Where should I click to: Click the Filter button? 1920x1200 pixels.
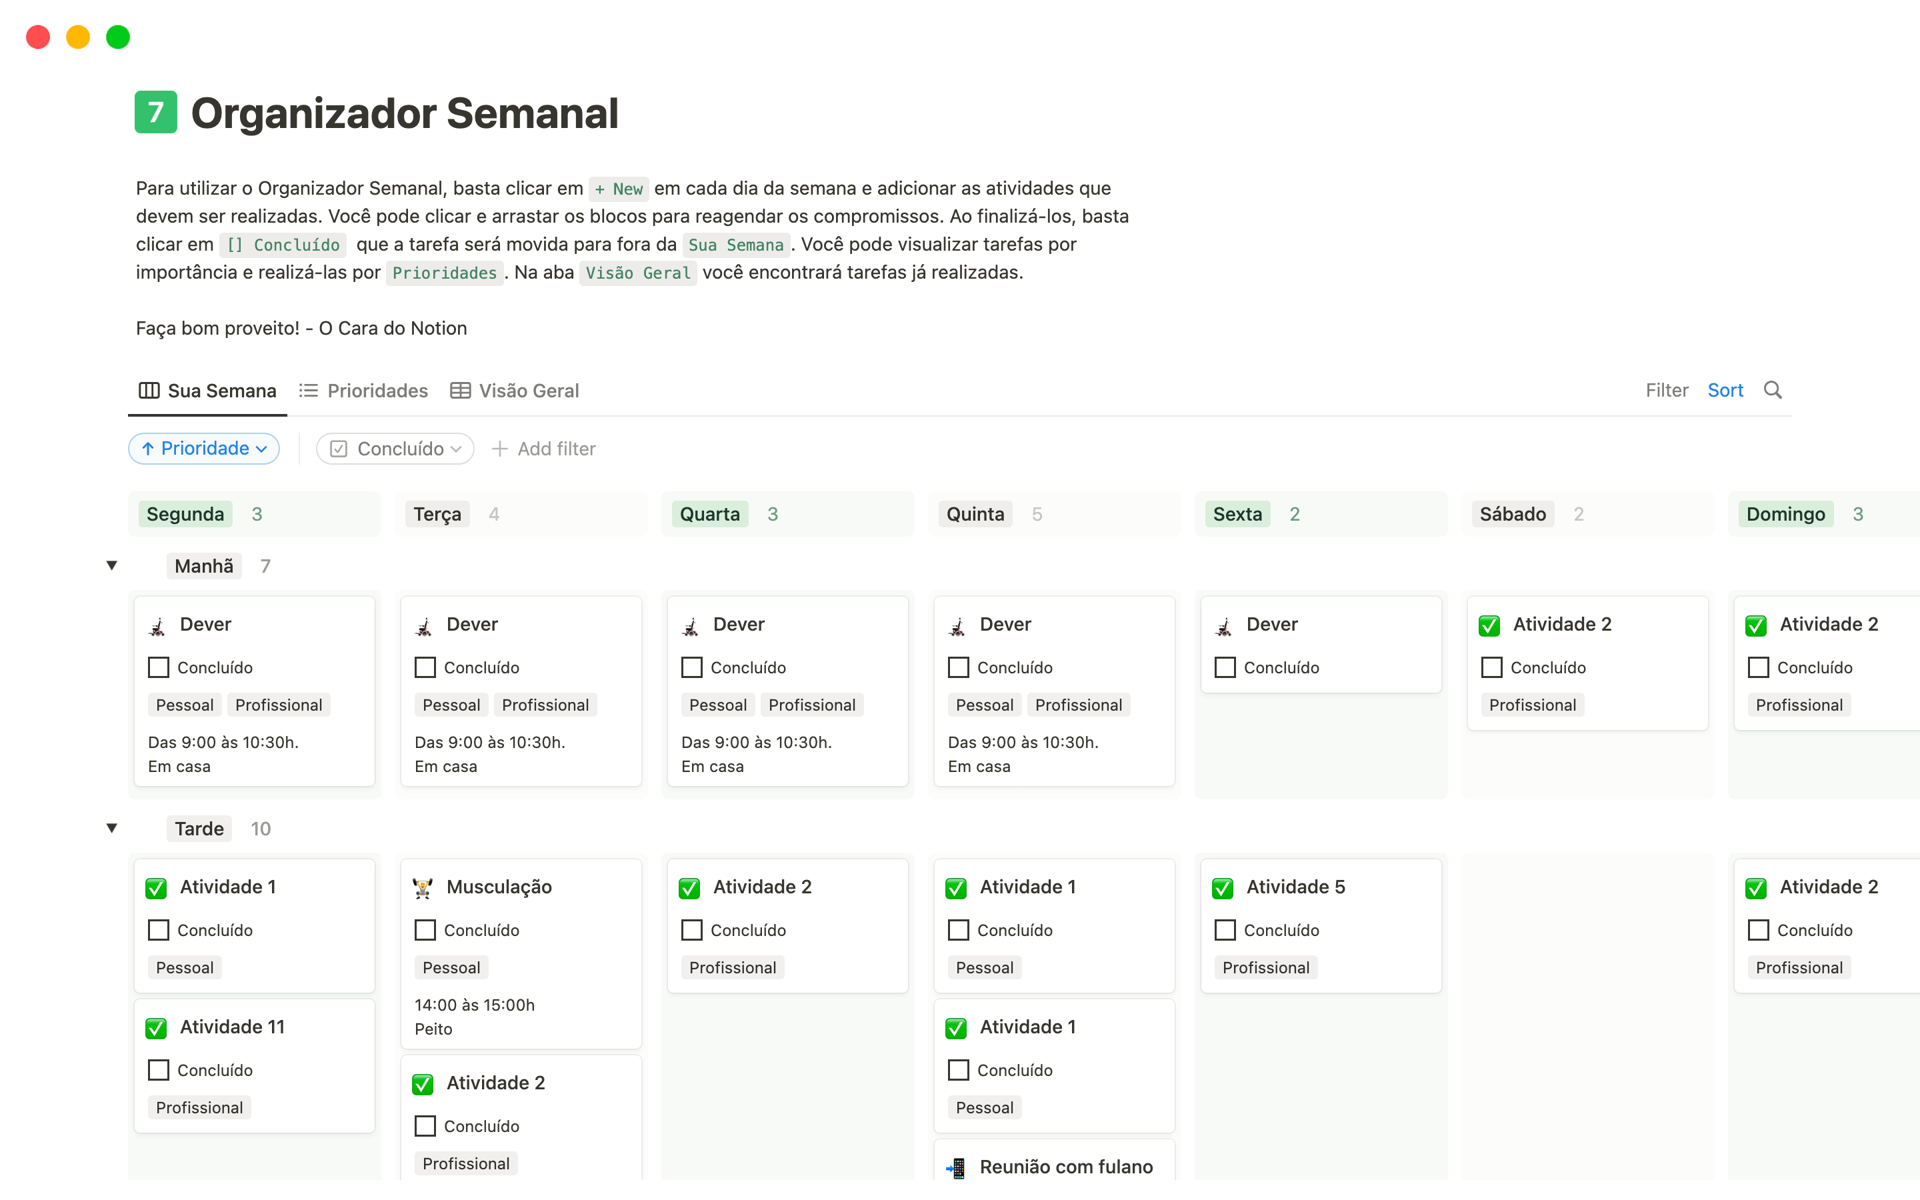pyautogui.click(x=1666, y=390)
